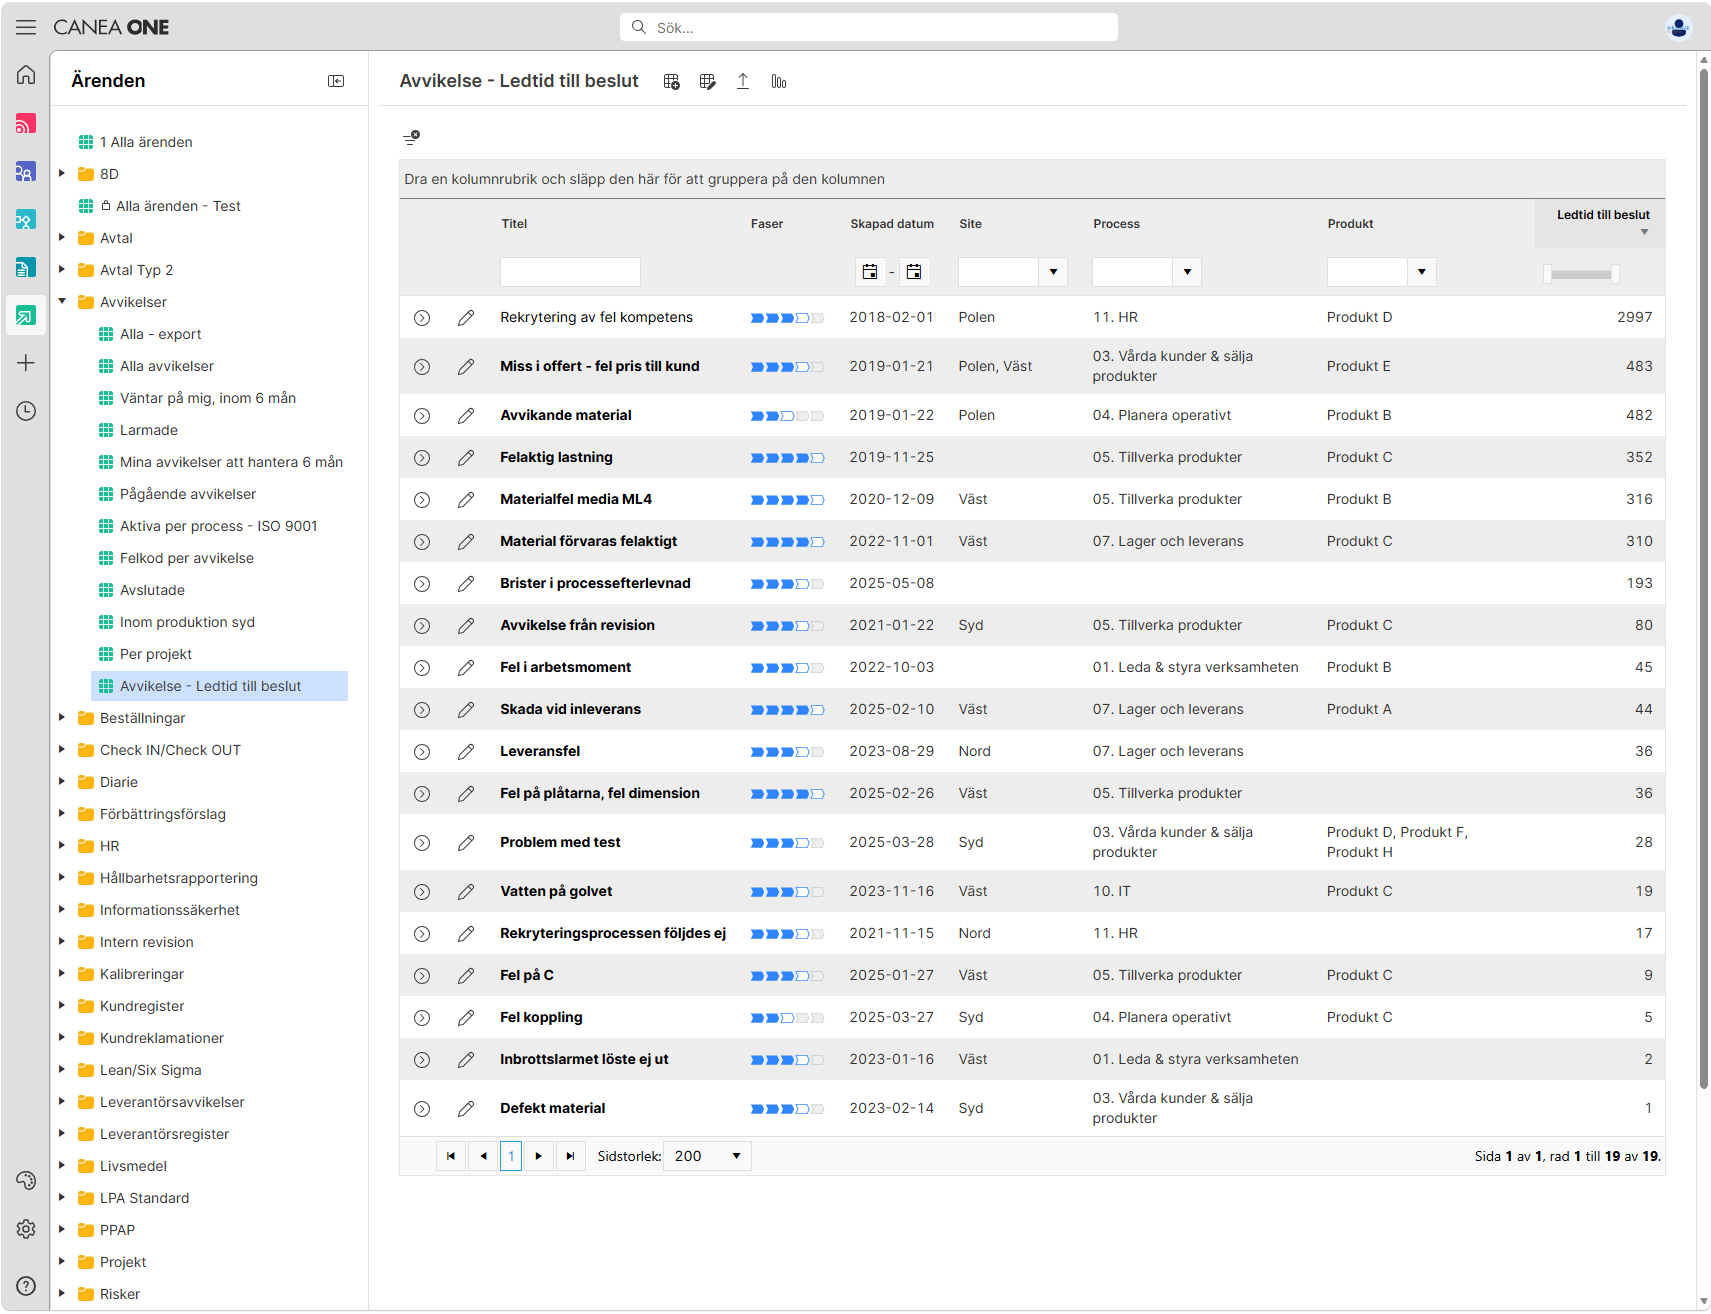Open the Sidstorlek page size dropdown
1711x1314 pixels.
(x=707, y=1156)
